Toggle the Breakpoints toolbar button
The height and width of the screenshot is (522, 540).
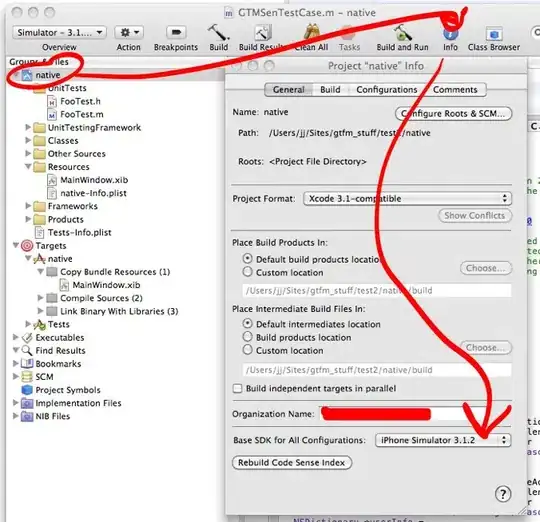[x=176, y=33]
